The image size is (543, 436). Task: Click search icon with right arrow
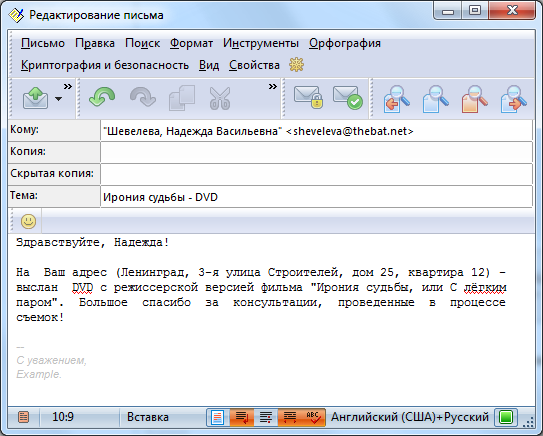coord(514,99)
